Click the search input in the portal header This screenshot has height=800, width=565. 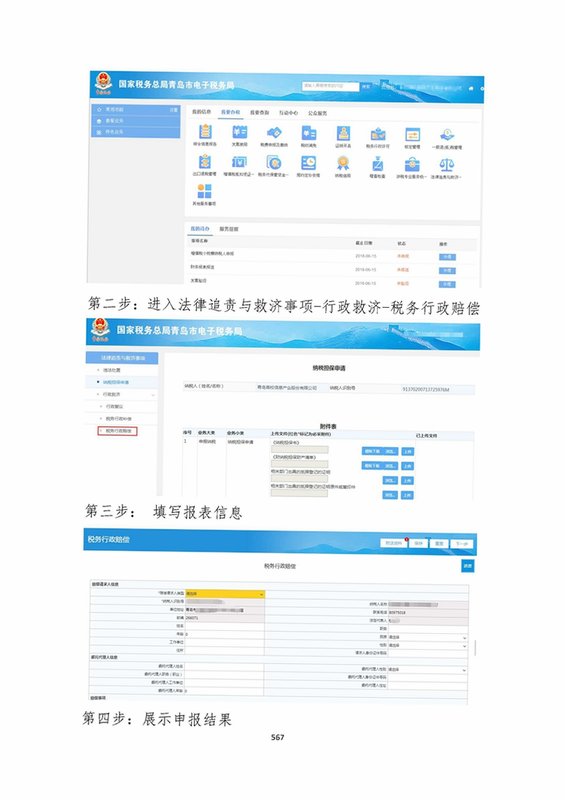point(330,86)
